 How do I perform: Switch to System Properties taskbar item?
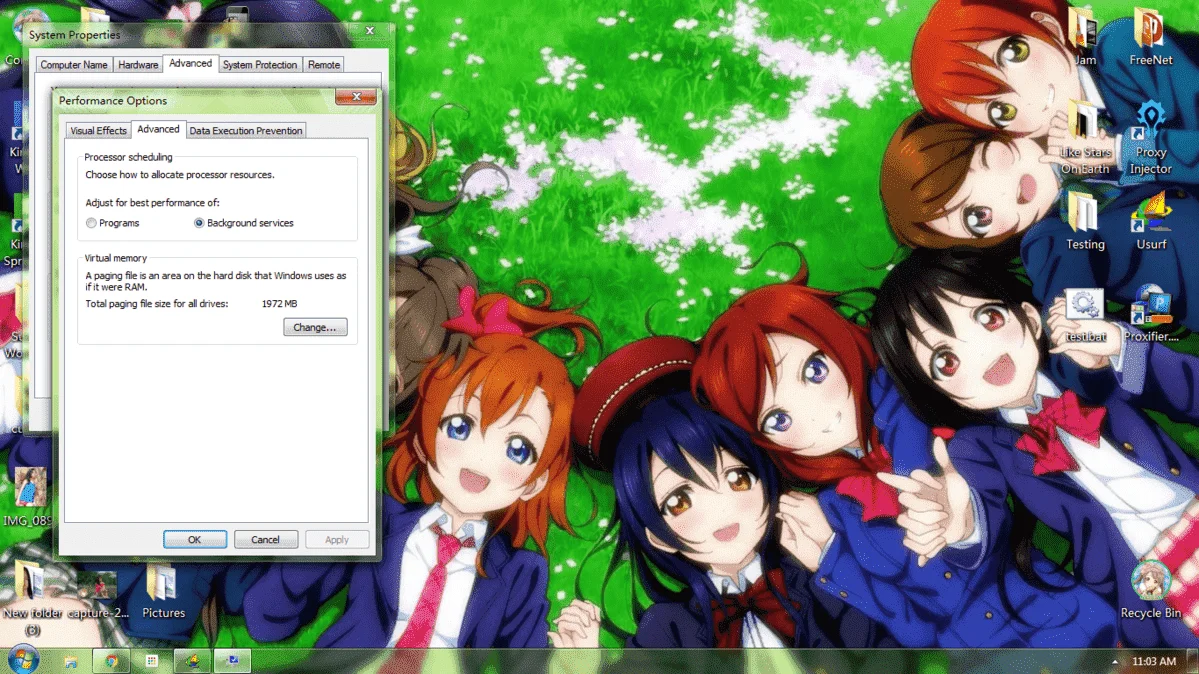pos(232,661)
